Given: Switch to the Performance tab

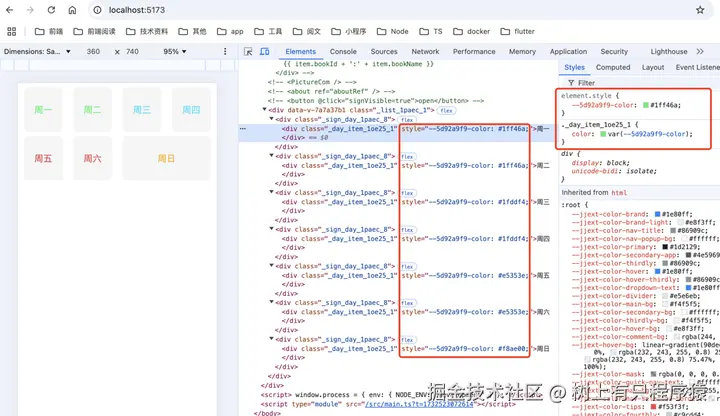Looking at the screenshot, I should 474,51.
